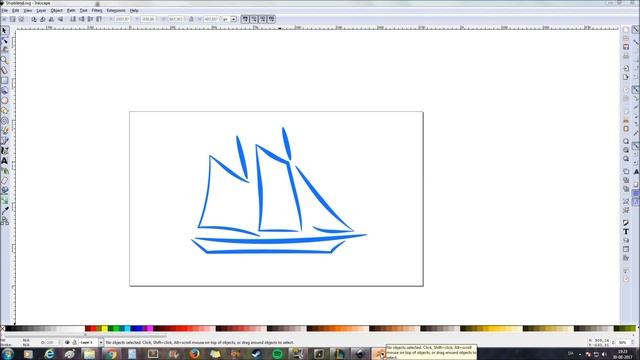Select the Star polygon tool
This screenshot has width=640, height=360.
coord(4,110)
